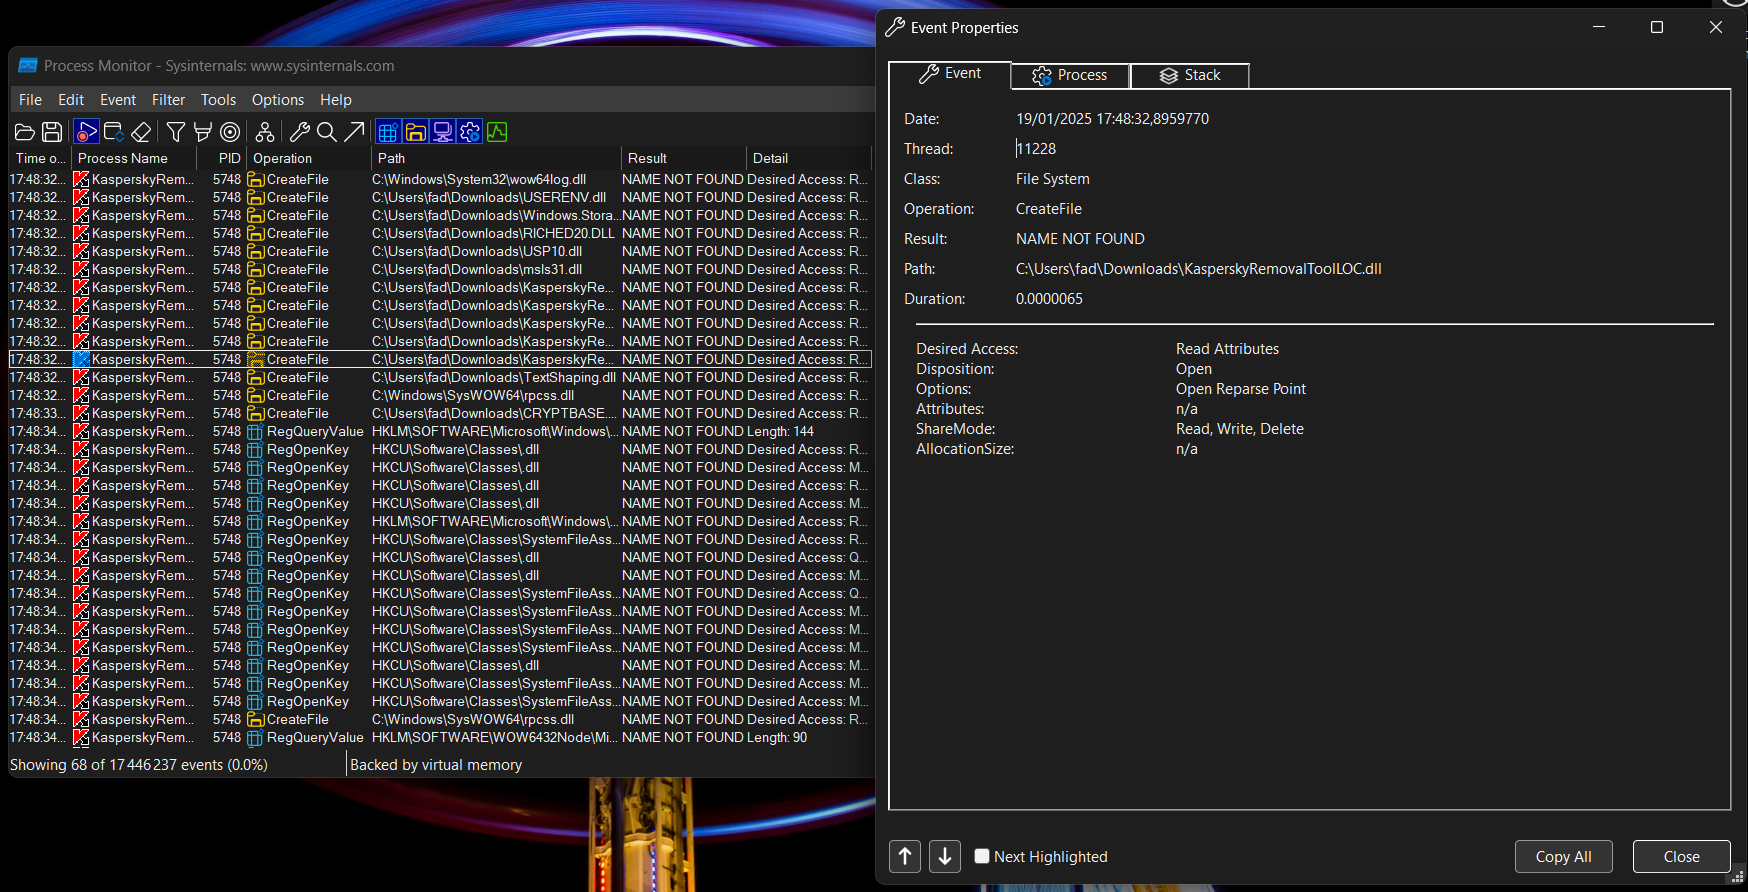1748x892 pixels.
Task: Click the Detail column header
Action: pyautogui.click(x=809, y=158)
